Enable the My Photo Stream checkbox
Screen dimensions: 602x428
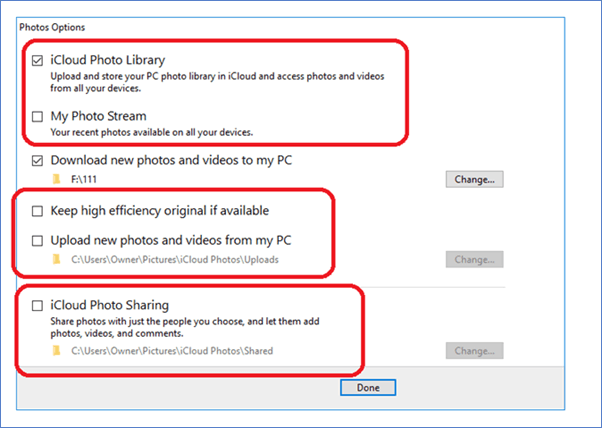[38, 116]
